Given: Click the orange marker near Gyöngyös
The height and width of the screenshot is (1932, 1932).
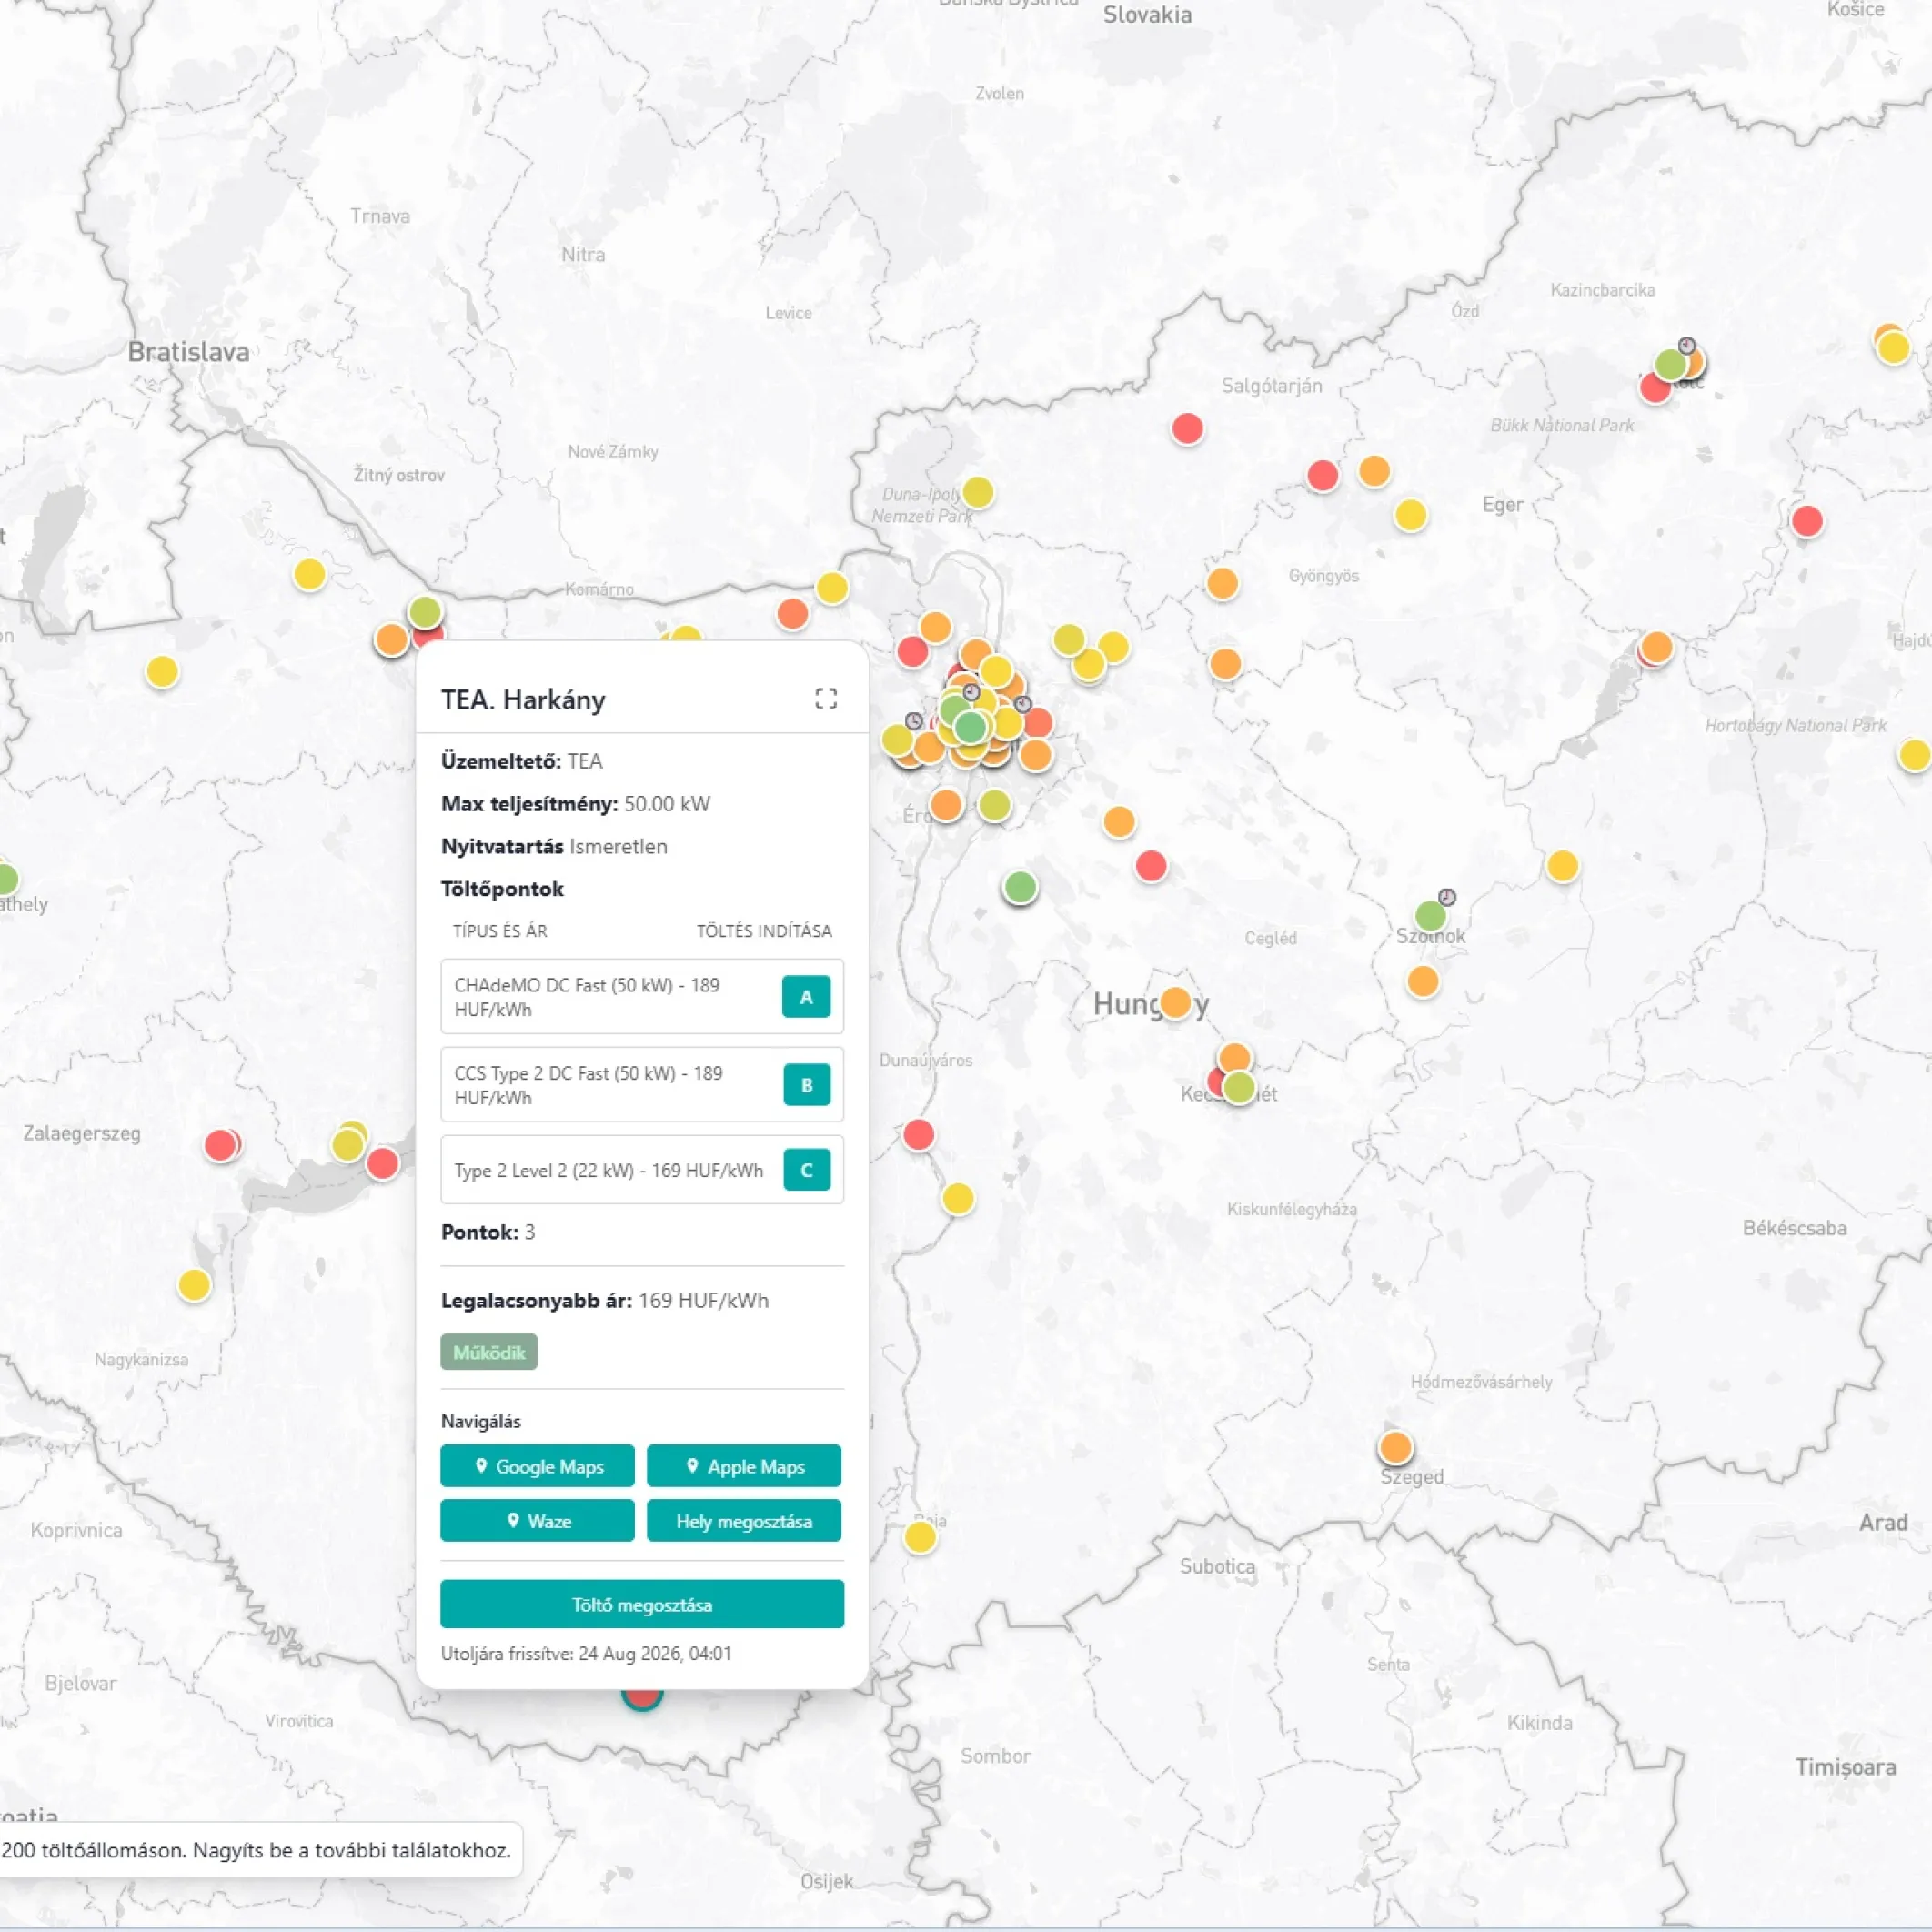Looking at the screenshot, I should [x=1222, y=583].
